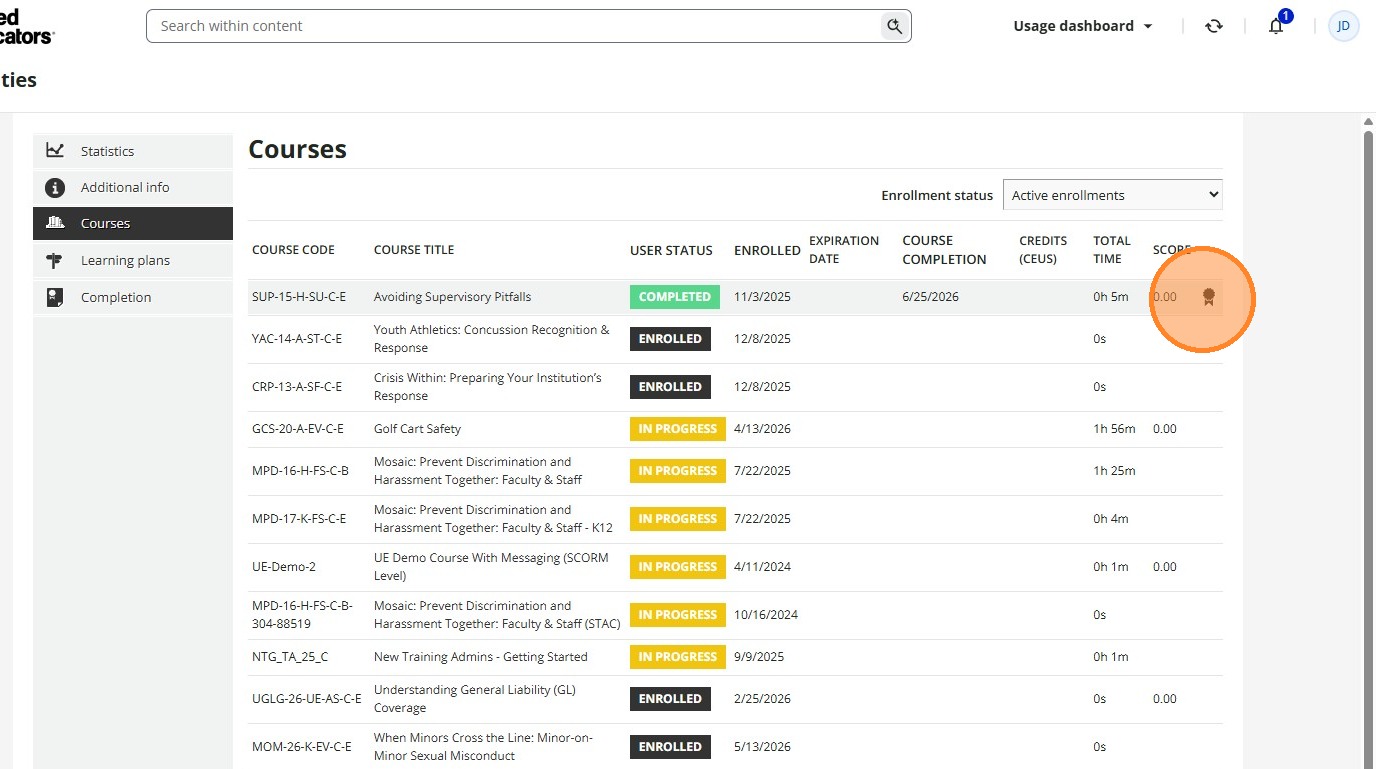Click the certificate ribbon icon for Avoiding Supervisory Pitfalls
This screenshot has width=1376, height=769.
[x=1208, y=297]
